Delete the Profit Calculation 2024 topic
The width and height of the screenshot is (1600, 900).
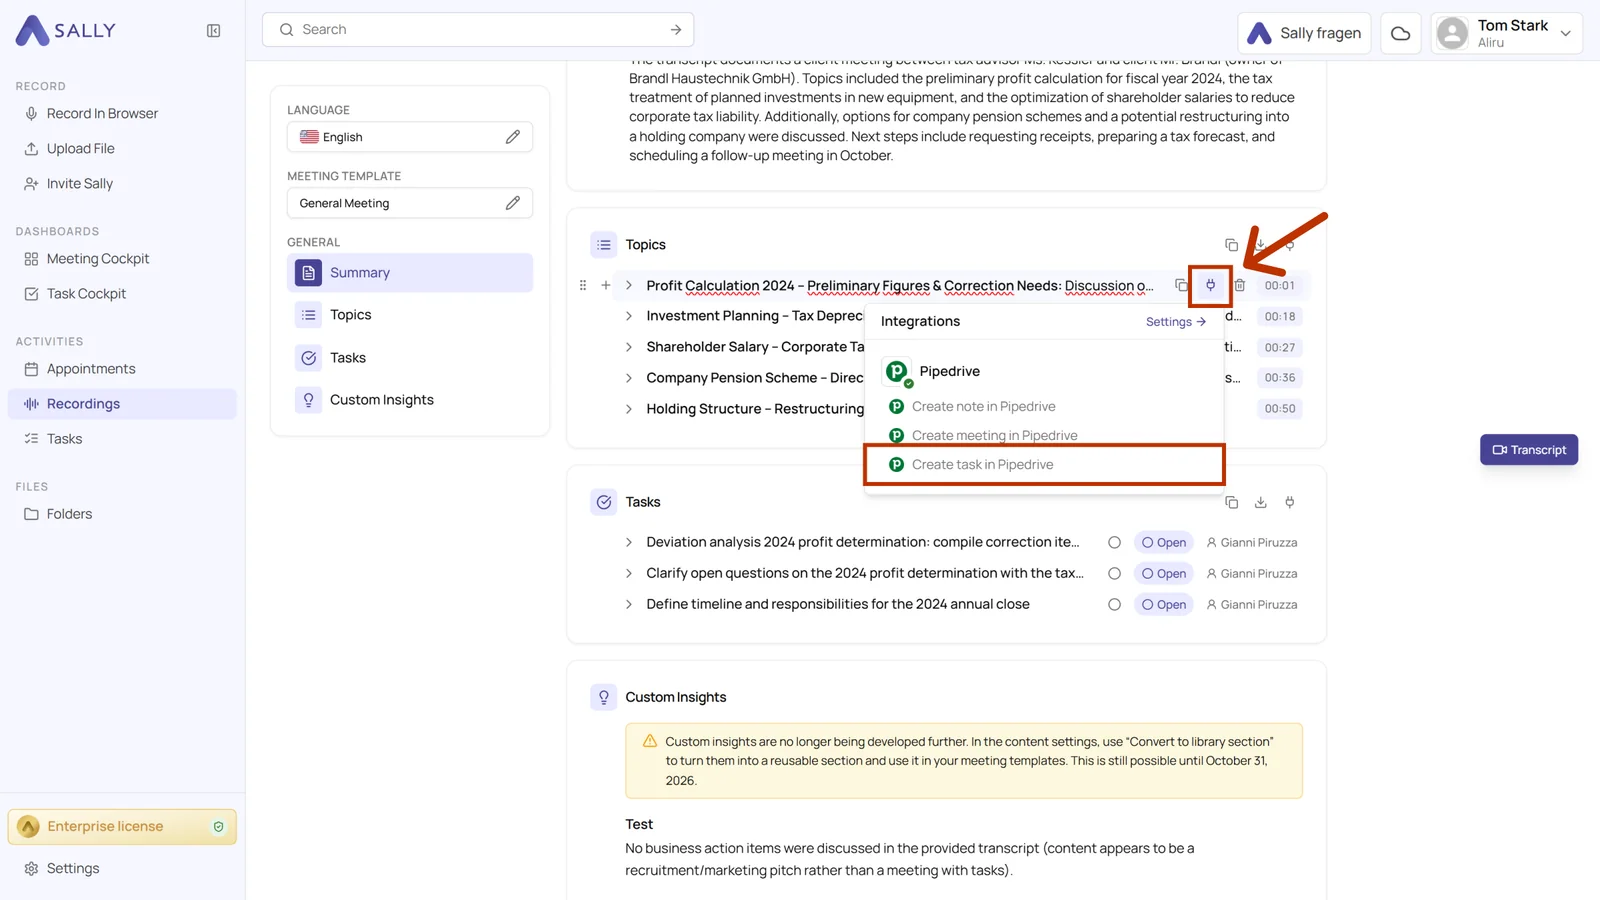tap(1240, 285)
